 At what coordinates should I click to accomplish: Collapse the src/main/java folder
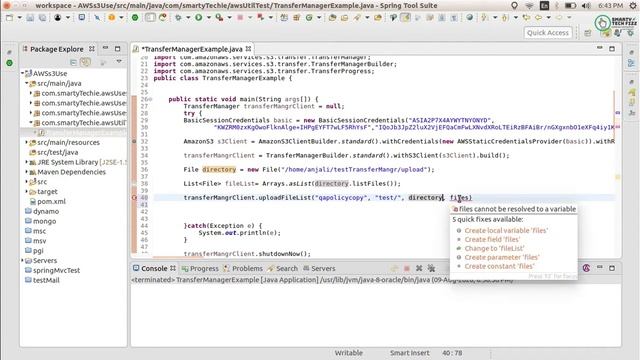click(x=27, y=83)
